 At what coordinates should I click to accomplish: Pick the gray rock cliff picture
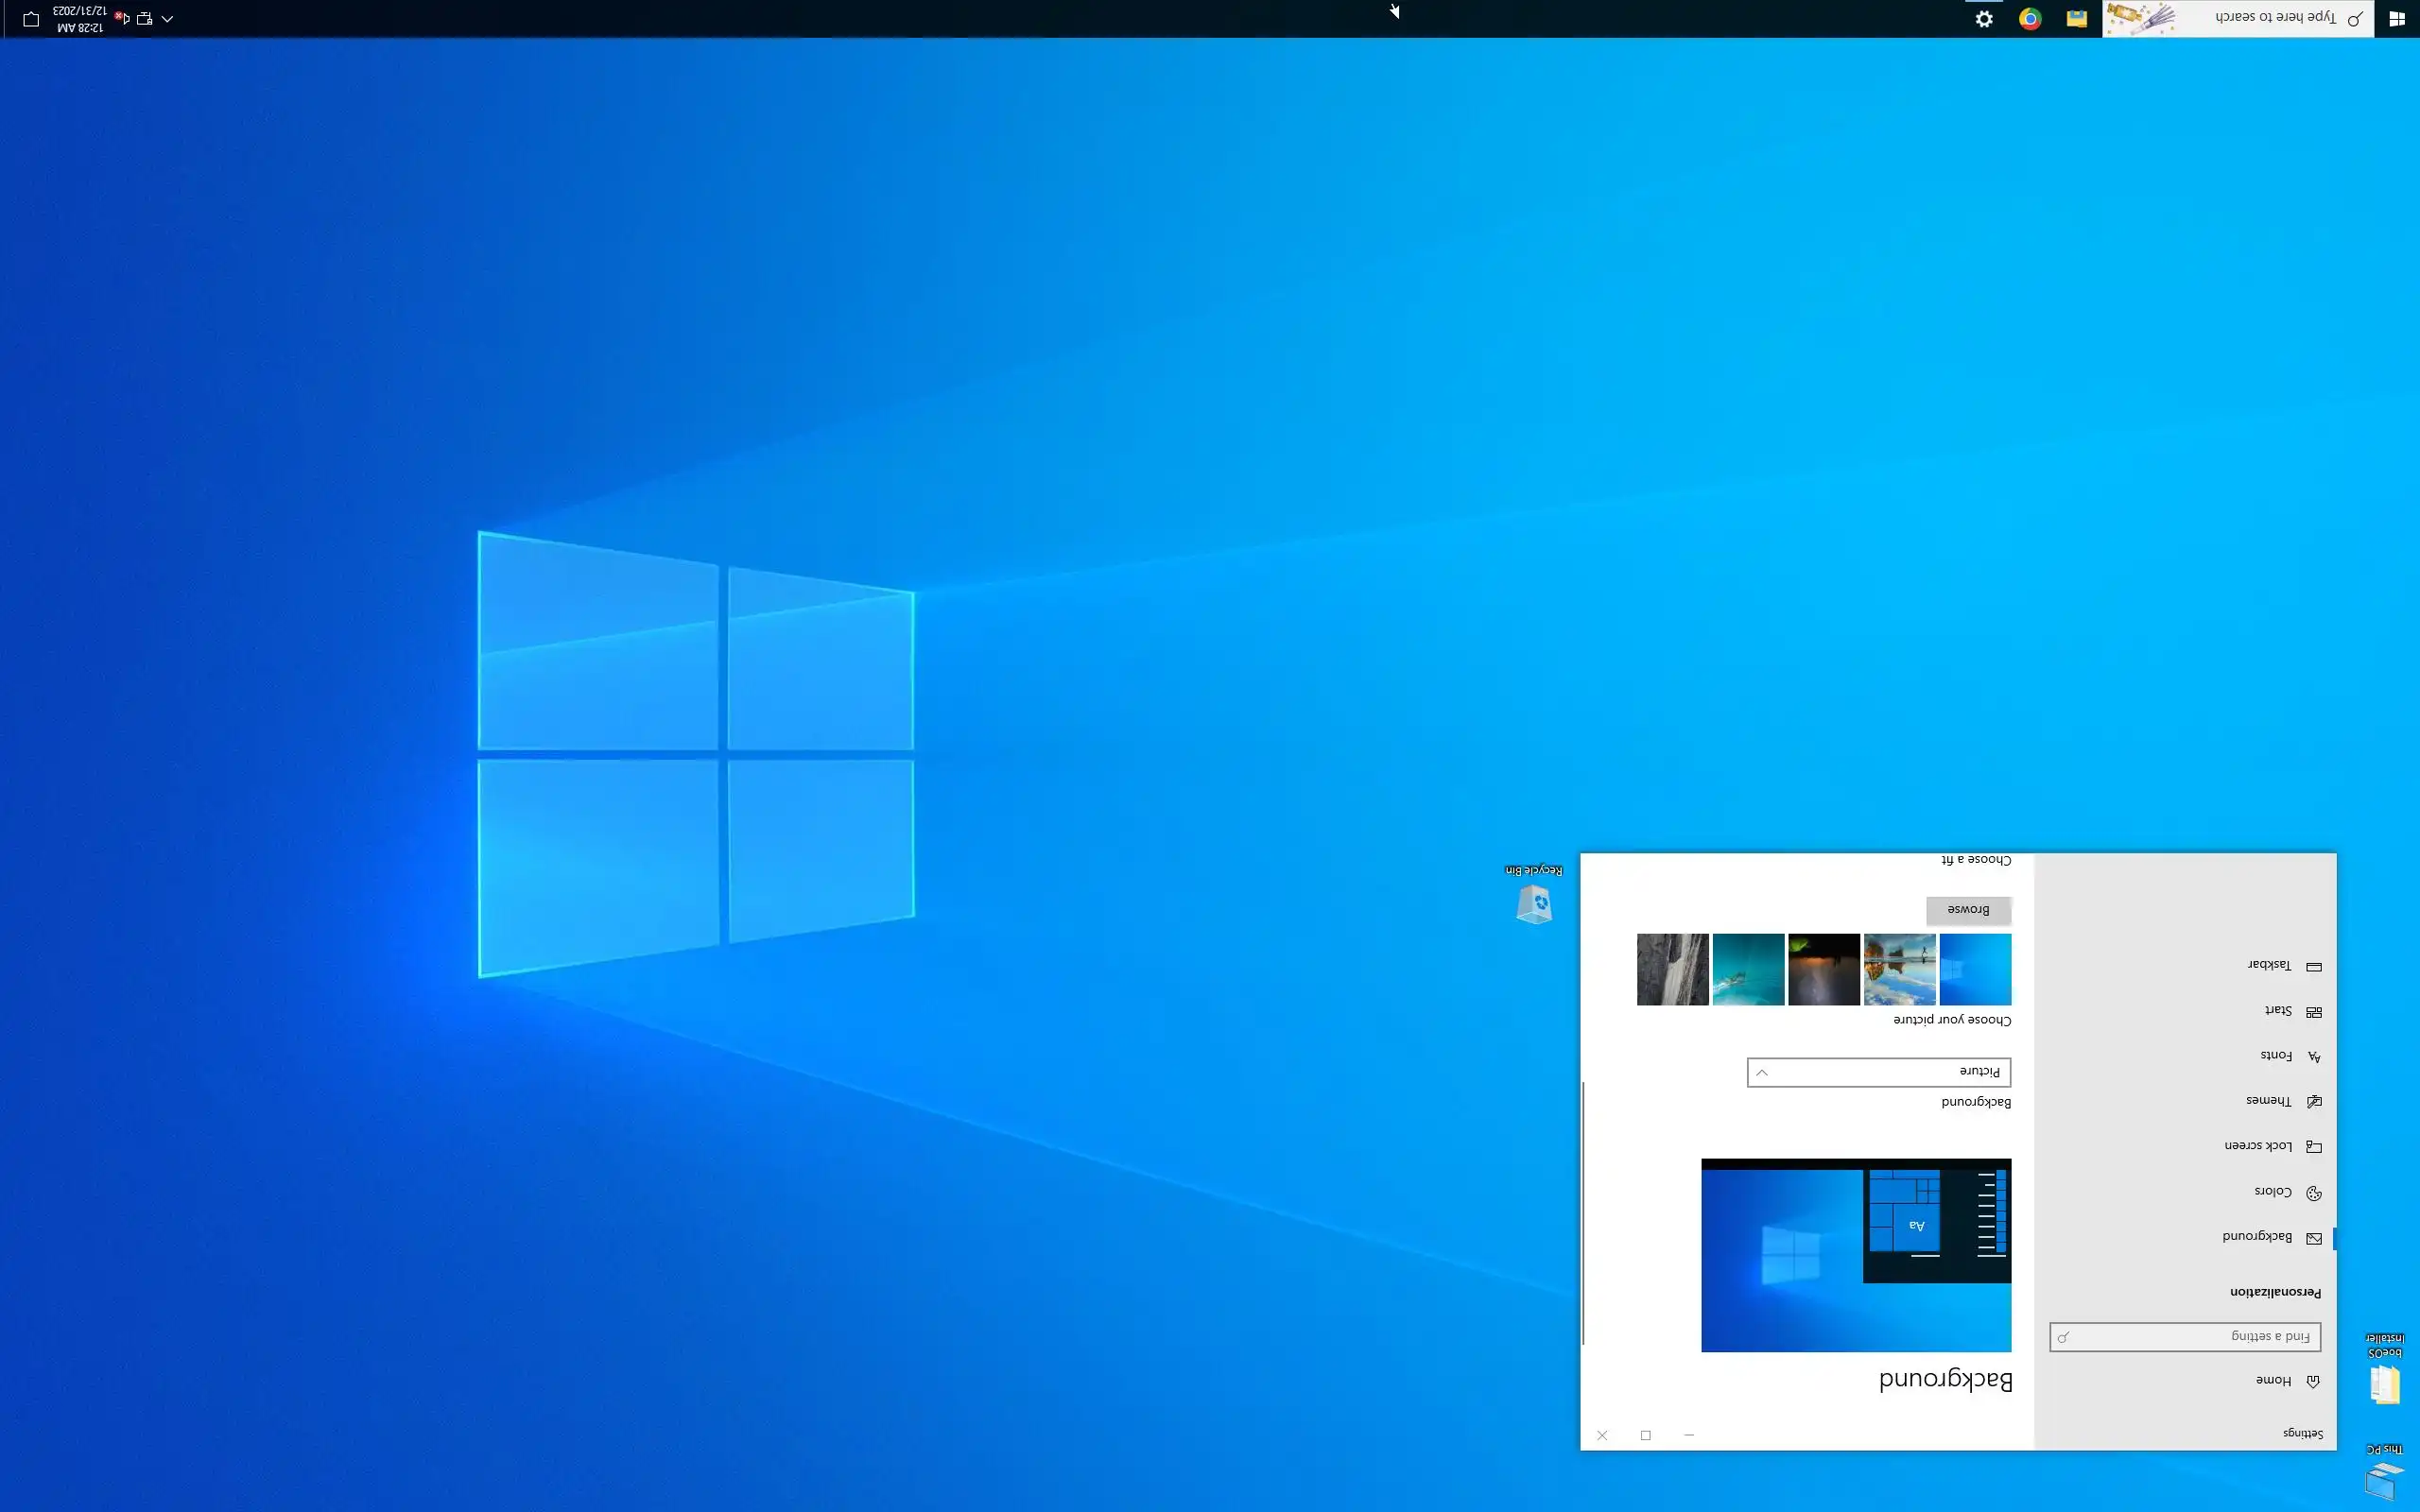[x=1672, y=969]
